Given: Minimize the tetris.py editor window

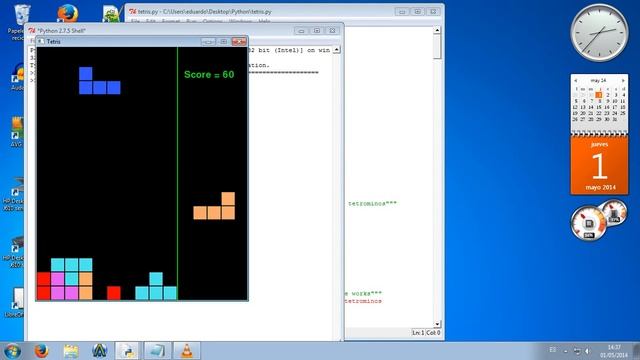Looking at the screenshot, I should click(x=402, y=12).
